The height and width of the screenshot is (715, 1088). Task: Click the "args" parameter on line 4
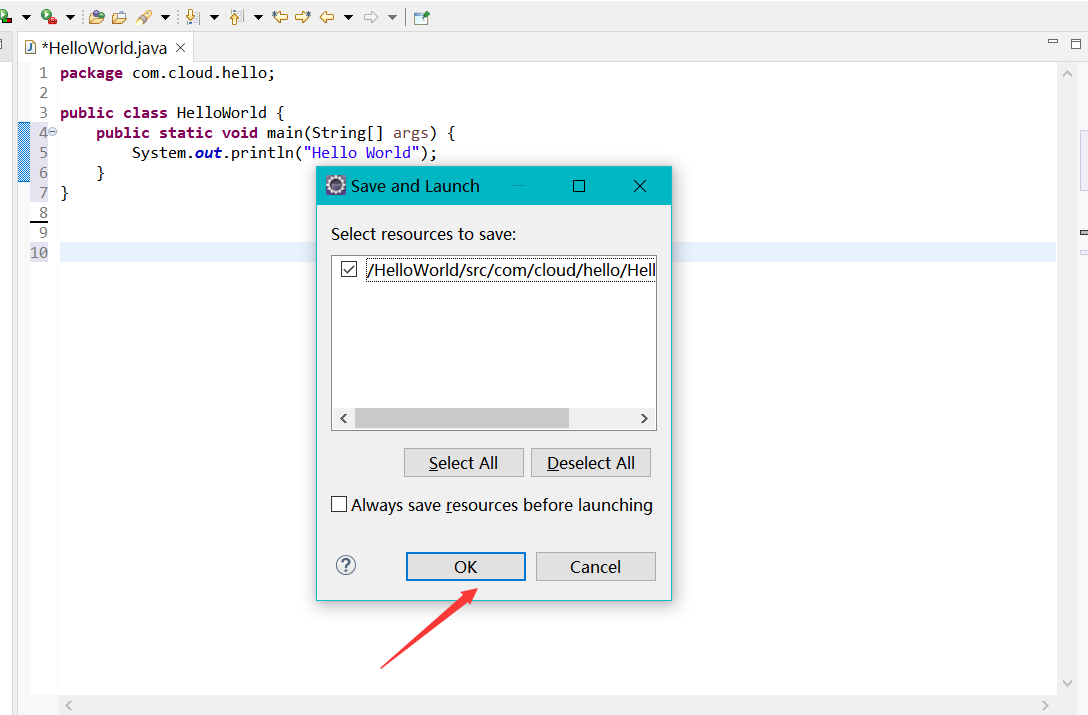coord(411,133)
